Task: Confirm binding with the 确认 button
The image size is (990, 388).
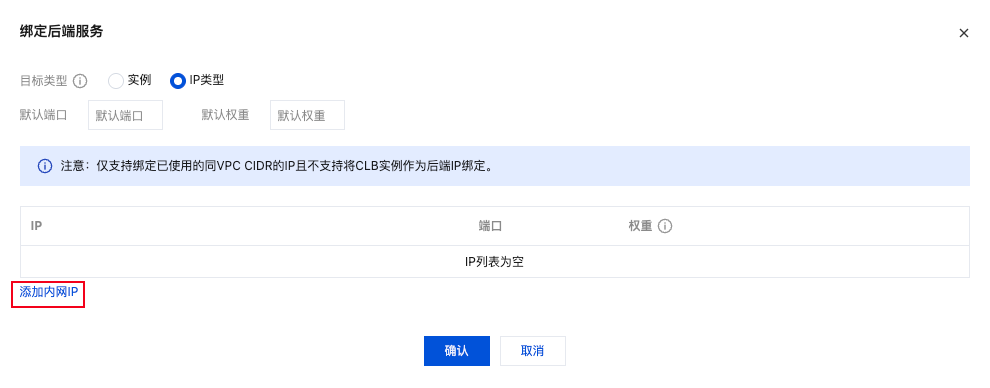Action: pyautogui.click(x=456, y=351)
